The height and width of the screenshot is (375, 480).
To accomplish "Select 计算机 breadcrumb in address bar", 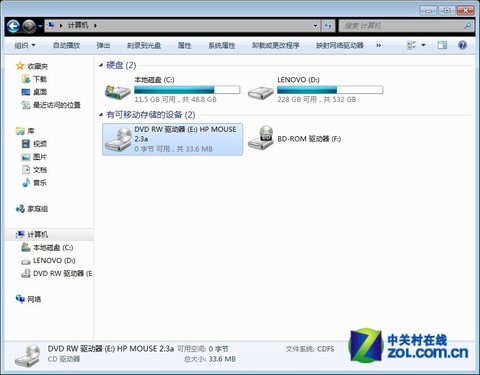I will (78, 25).
